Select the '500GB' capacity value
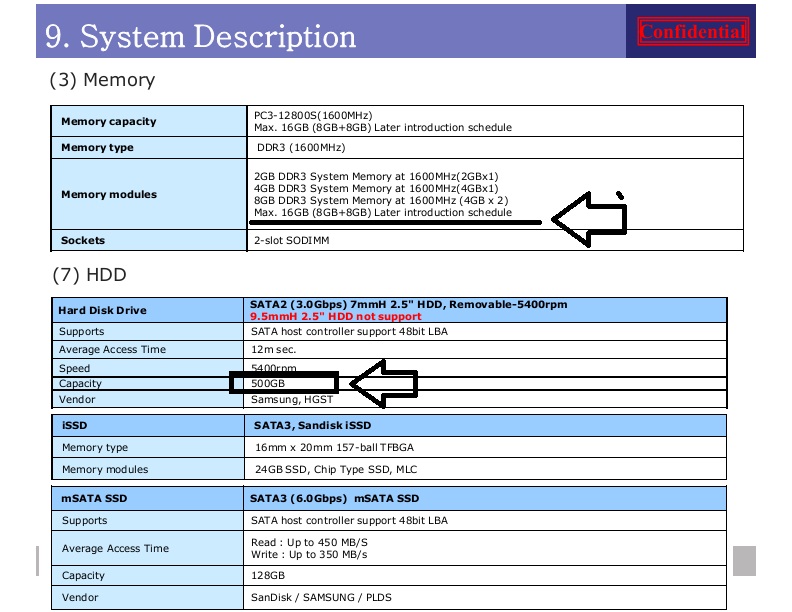The width and height of the screenshot is (792, 612). [x=268, y=383]
